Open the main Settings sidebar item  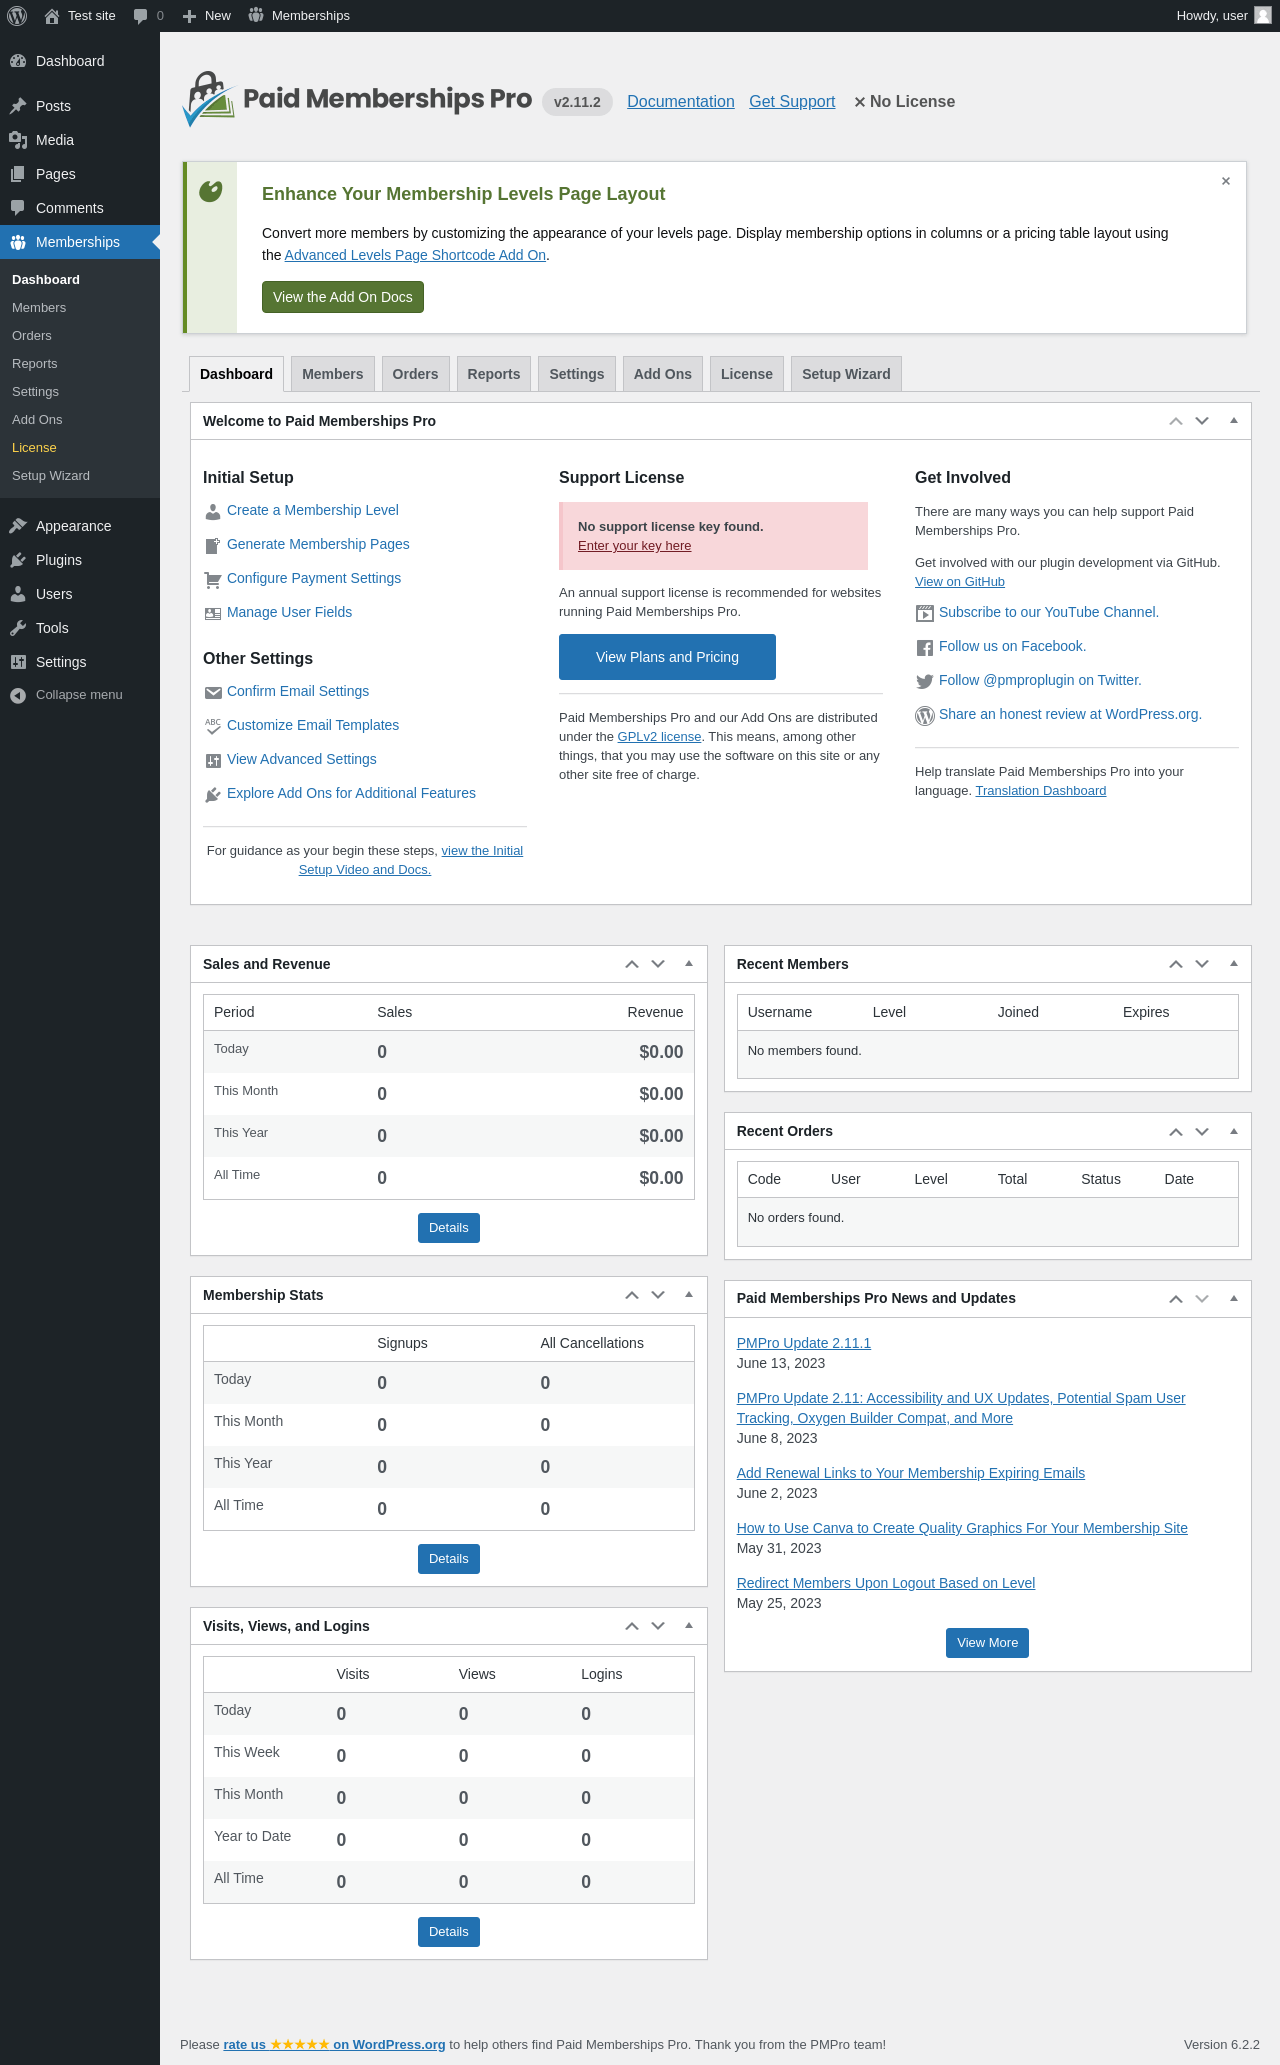pos(80,662)
